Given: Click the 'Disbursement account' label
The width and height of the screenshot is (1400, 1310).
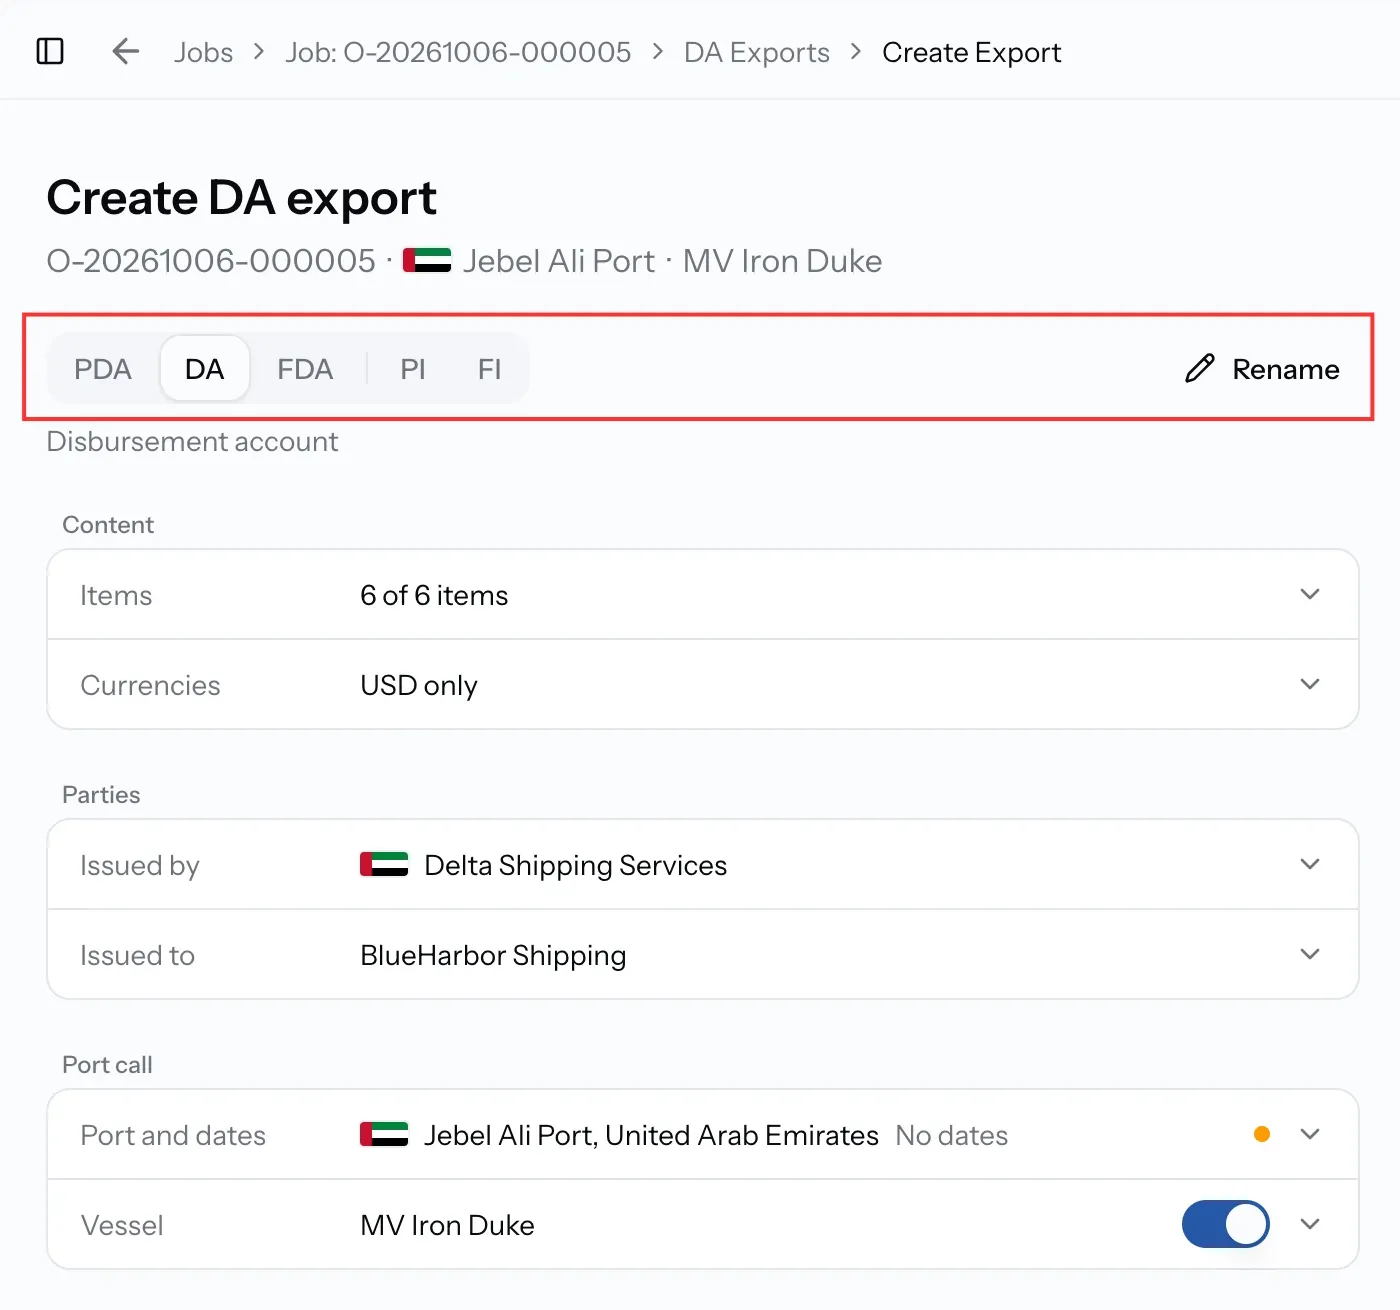Looking at the screenshot, I should click(192, 441).
